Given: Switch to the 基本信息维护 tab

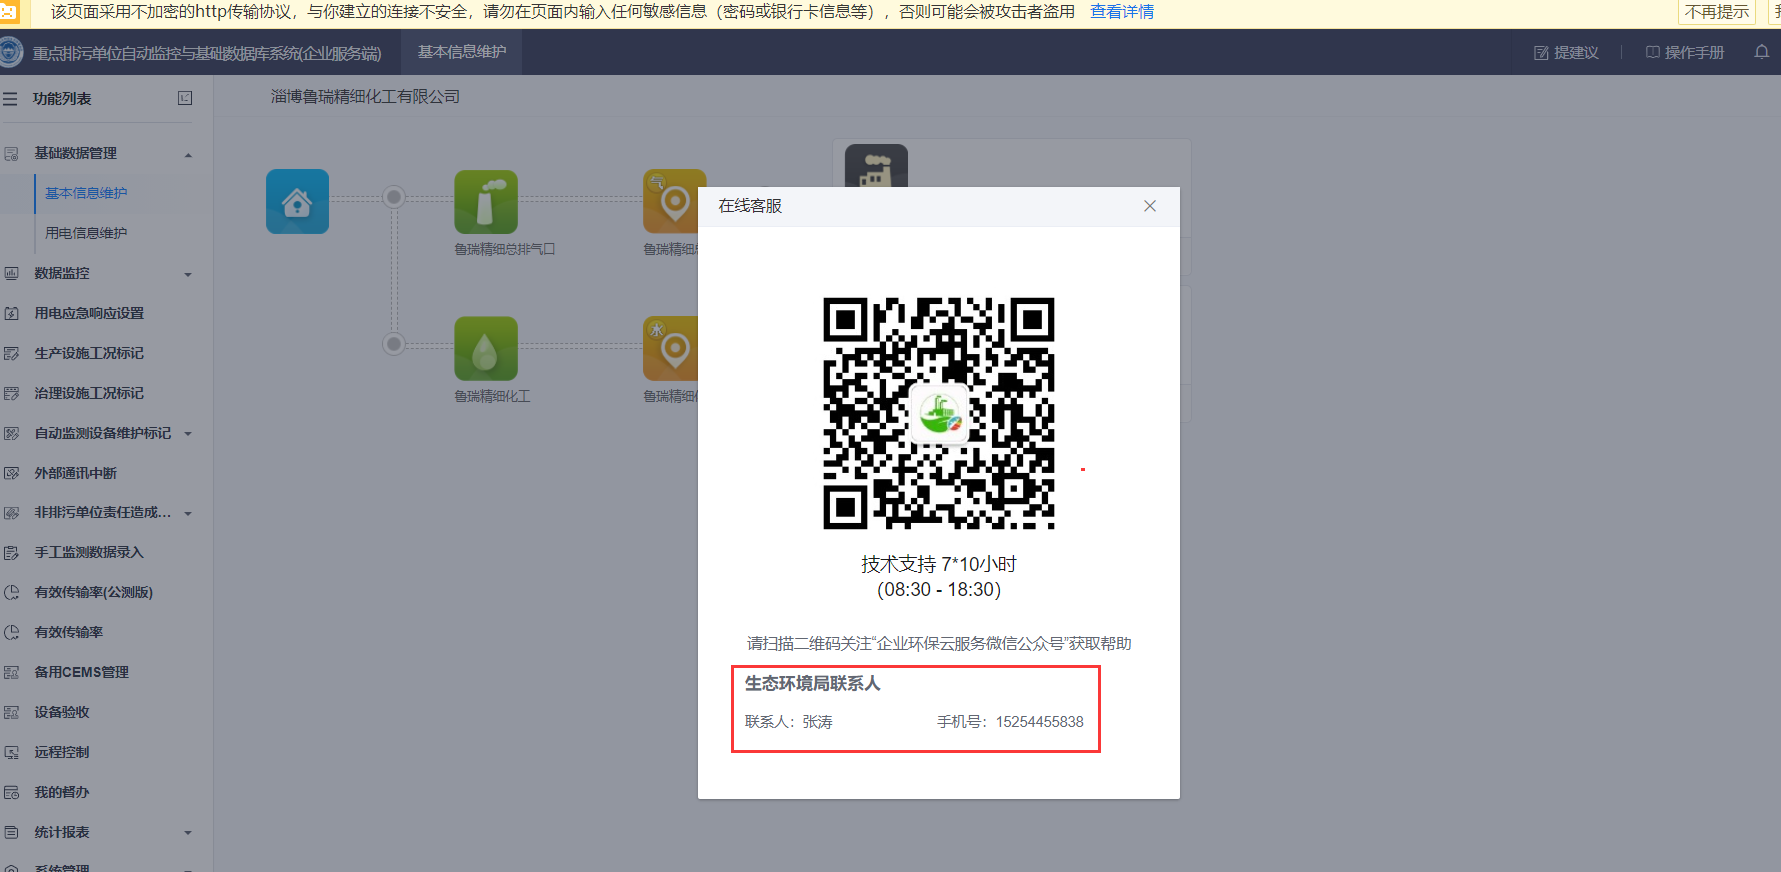Looking at the screenshot, I should click(x=462, y=52).
